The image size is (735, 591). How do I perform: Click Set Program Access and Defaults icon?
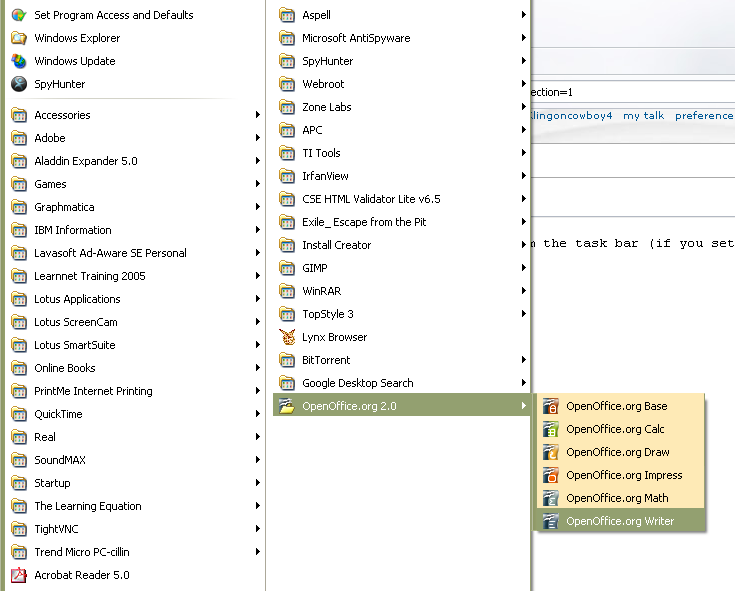point(19,15)
